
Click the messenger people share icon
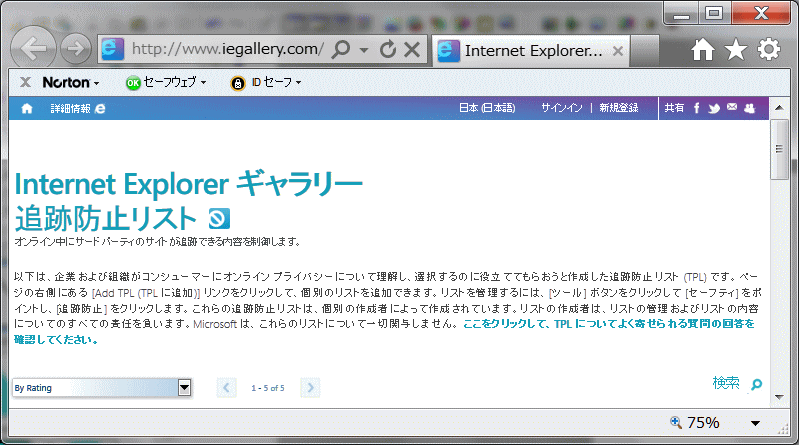tap(750, 108)
